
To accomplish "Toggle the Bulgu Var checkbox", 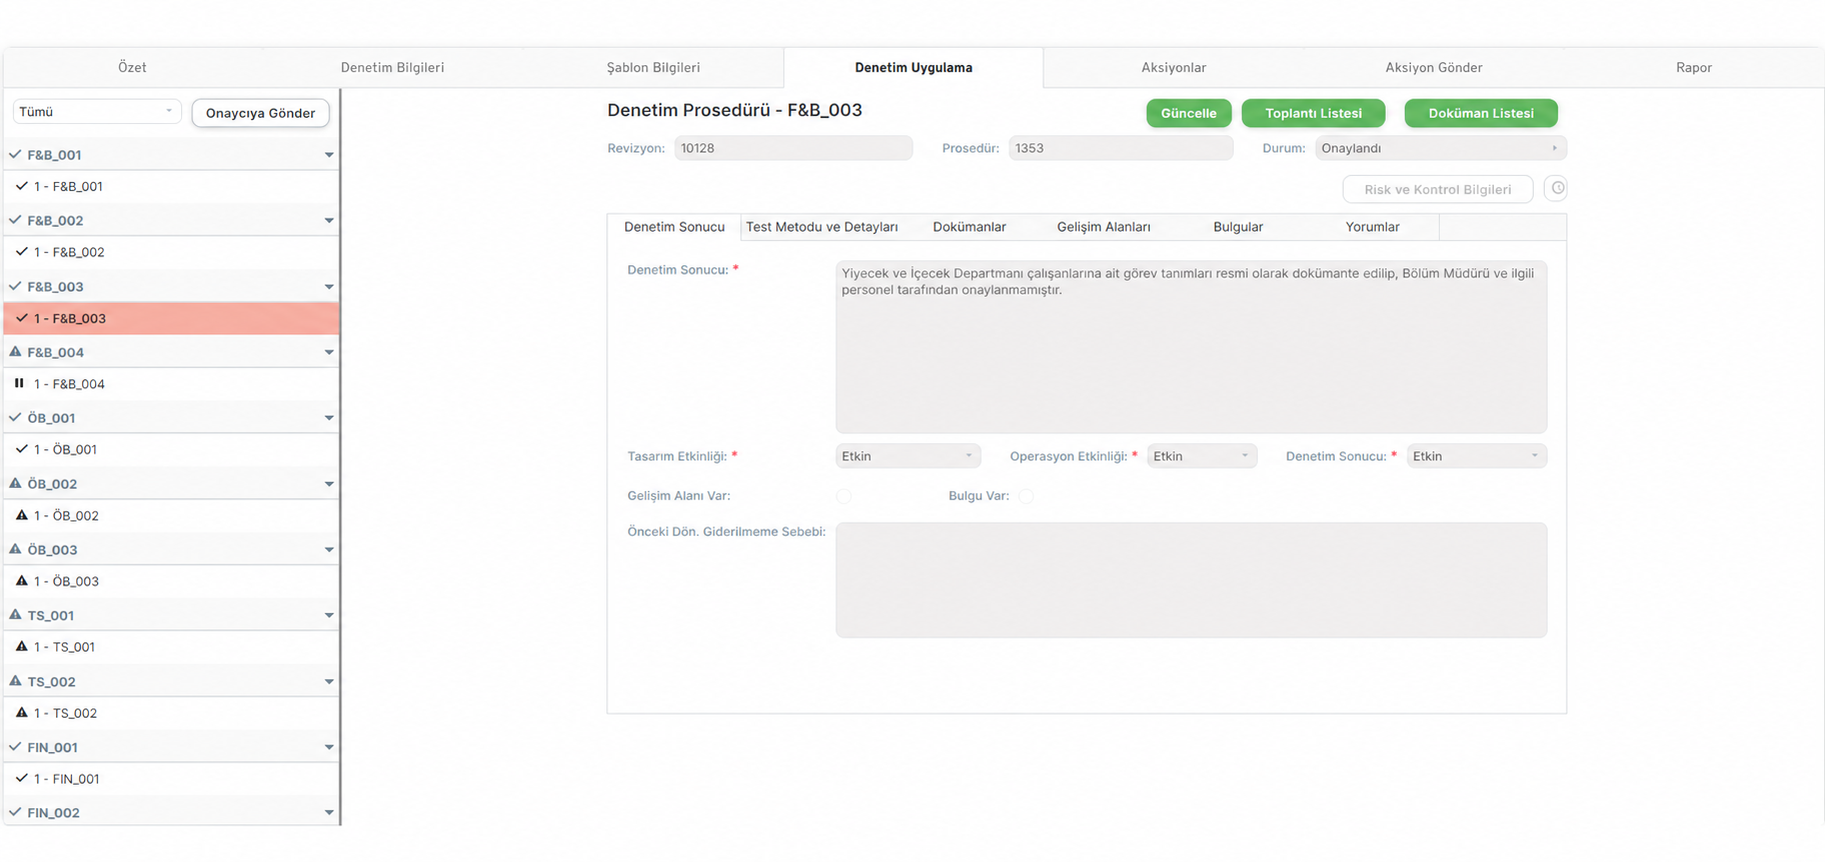I will (x=1026, y=496).
